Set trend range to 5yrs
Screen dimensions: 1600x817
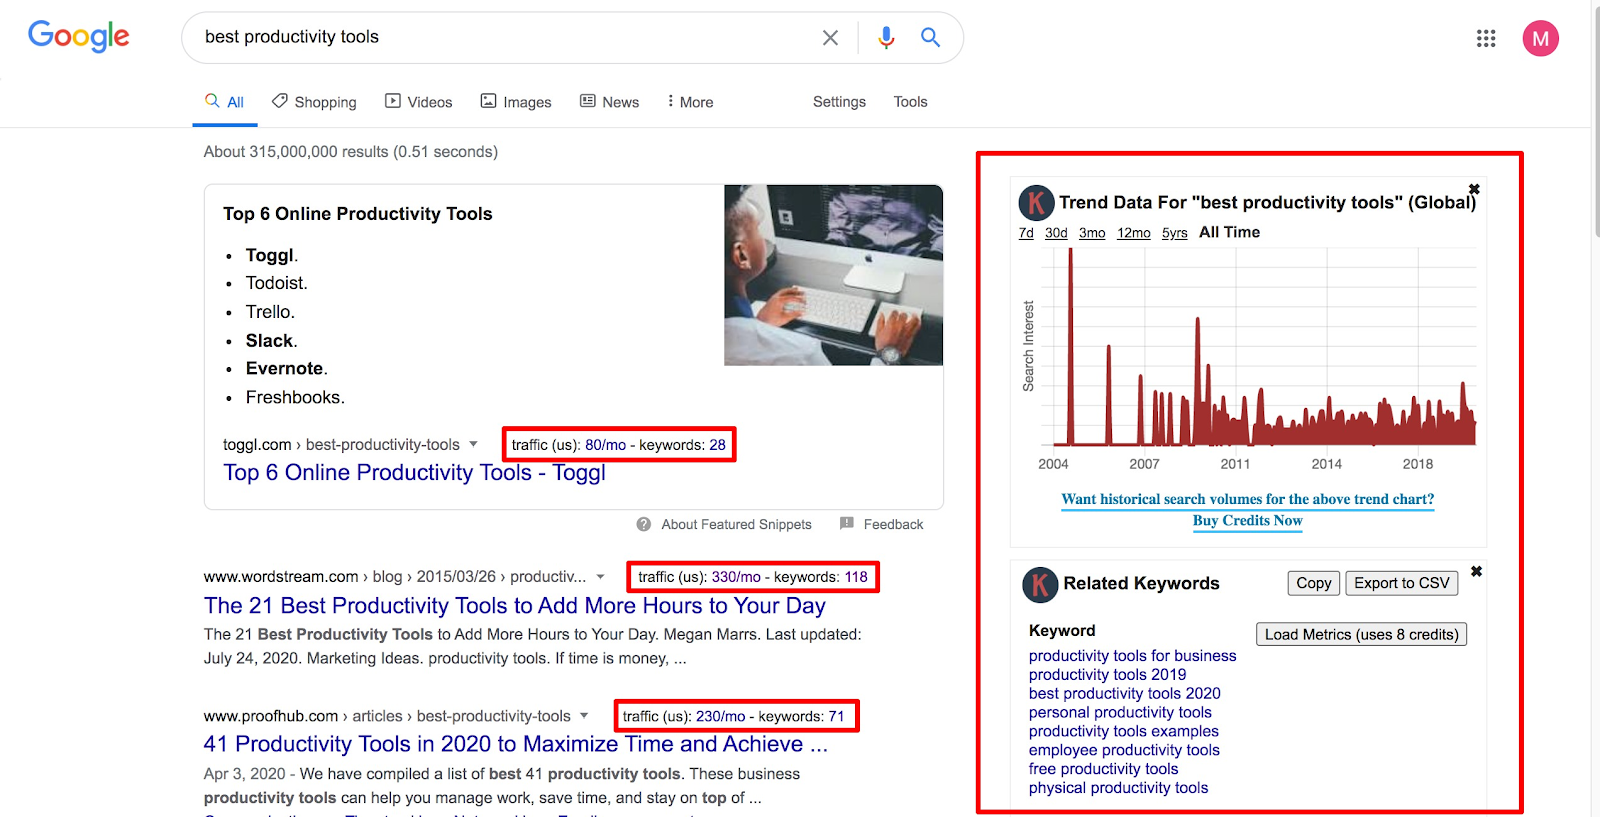pyautogui.click(x=1175, y=233)
